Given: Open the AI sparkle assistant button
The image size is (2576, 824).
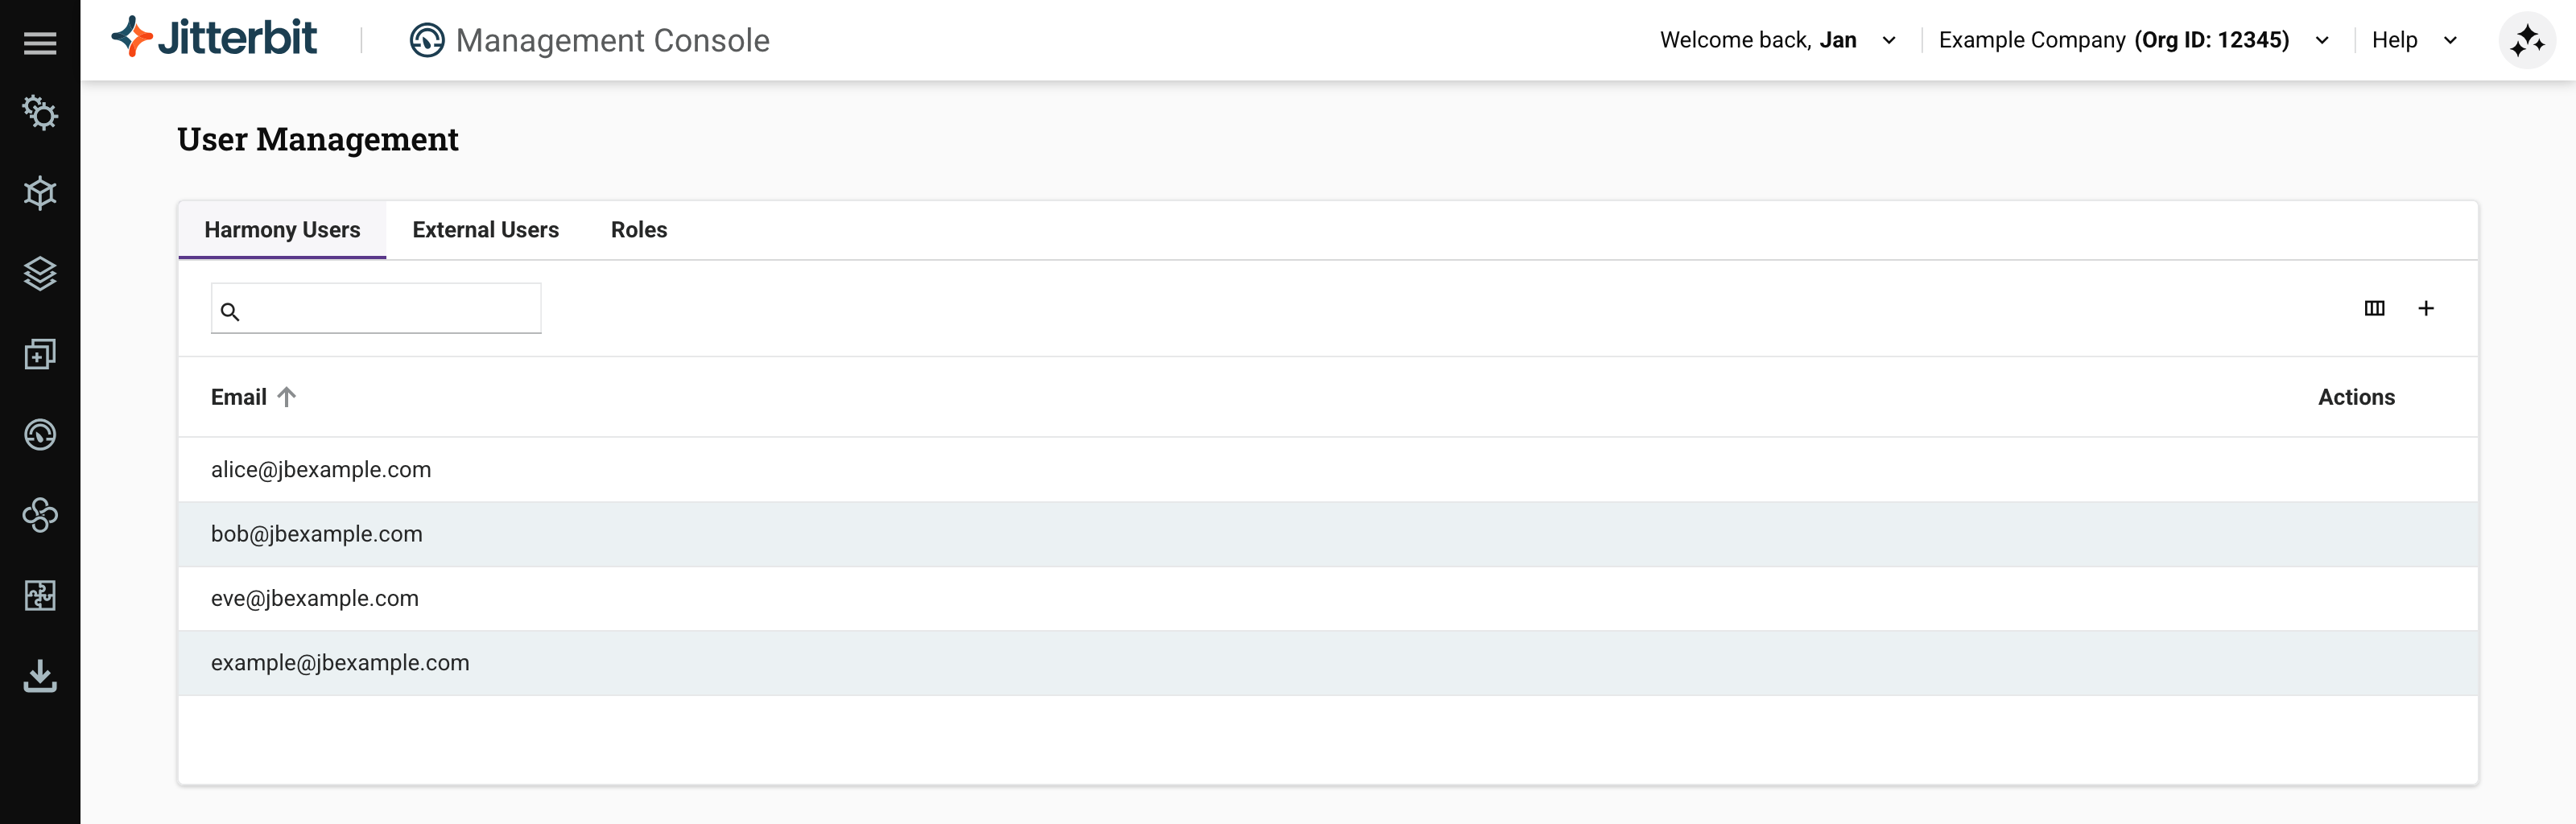Looking at the screenshot, I should tap(2526, 41).
